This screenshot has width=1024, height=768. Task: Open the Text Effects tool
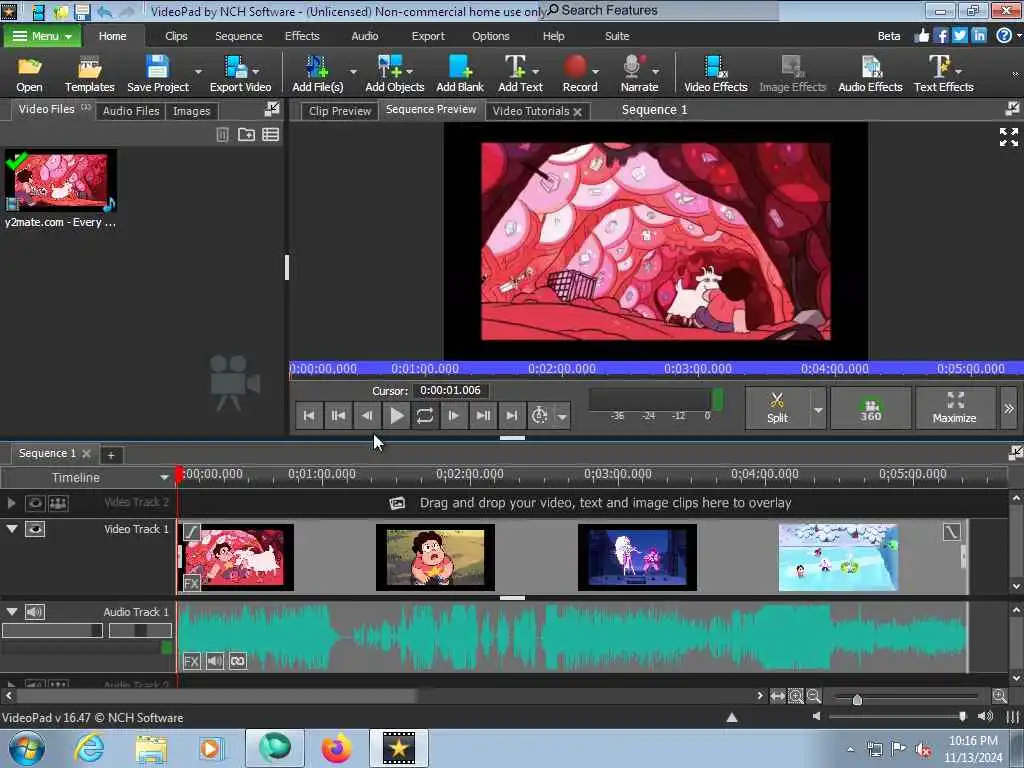943,74
